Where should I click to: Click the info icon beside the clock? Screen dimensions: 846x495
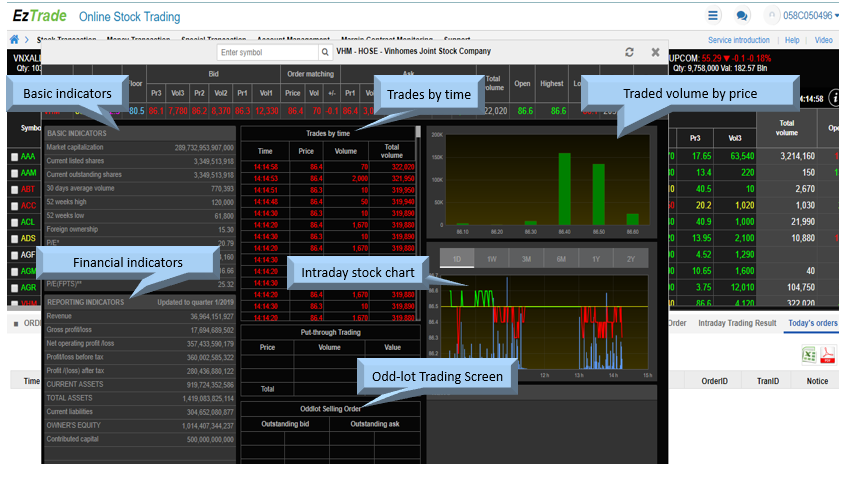(x=837, y=98)
